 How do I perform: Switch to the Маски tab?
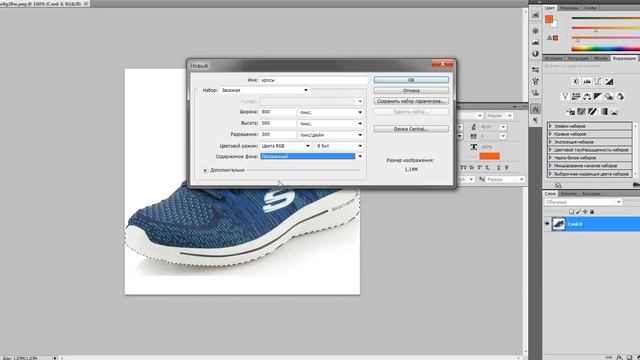click(600, 58)
